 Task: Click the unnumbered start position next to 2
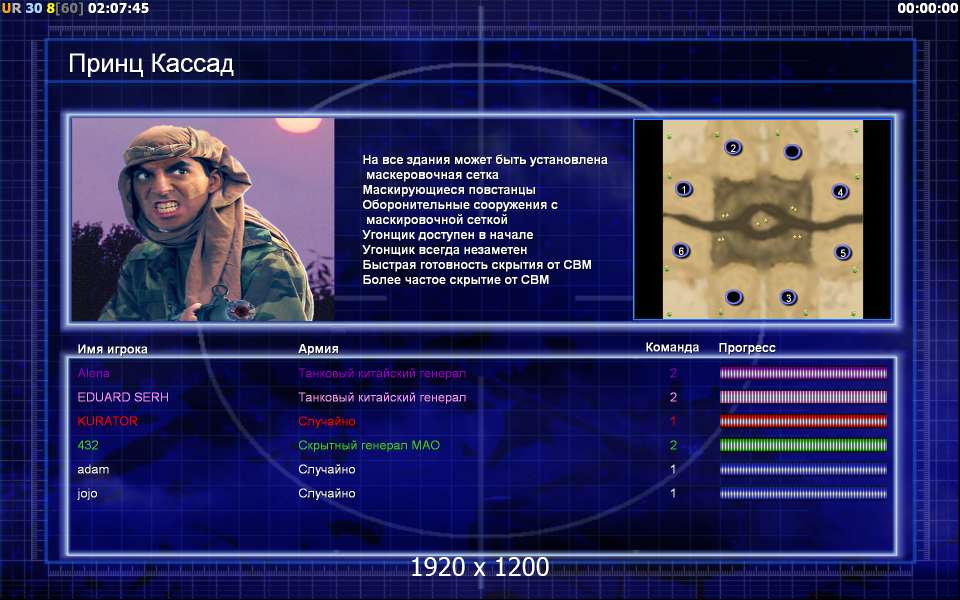(792, 151)
